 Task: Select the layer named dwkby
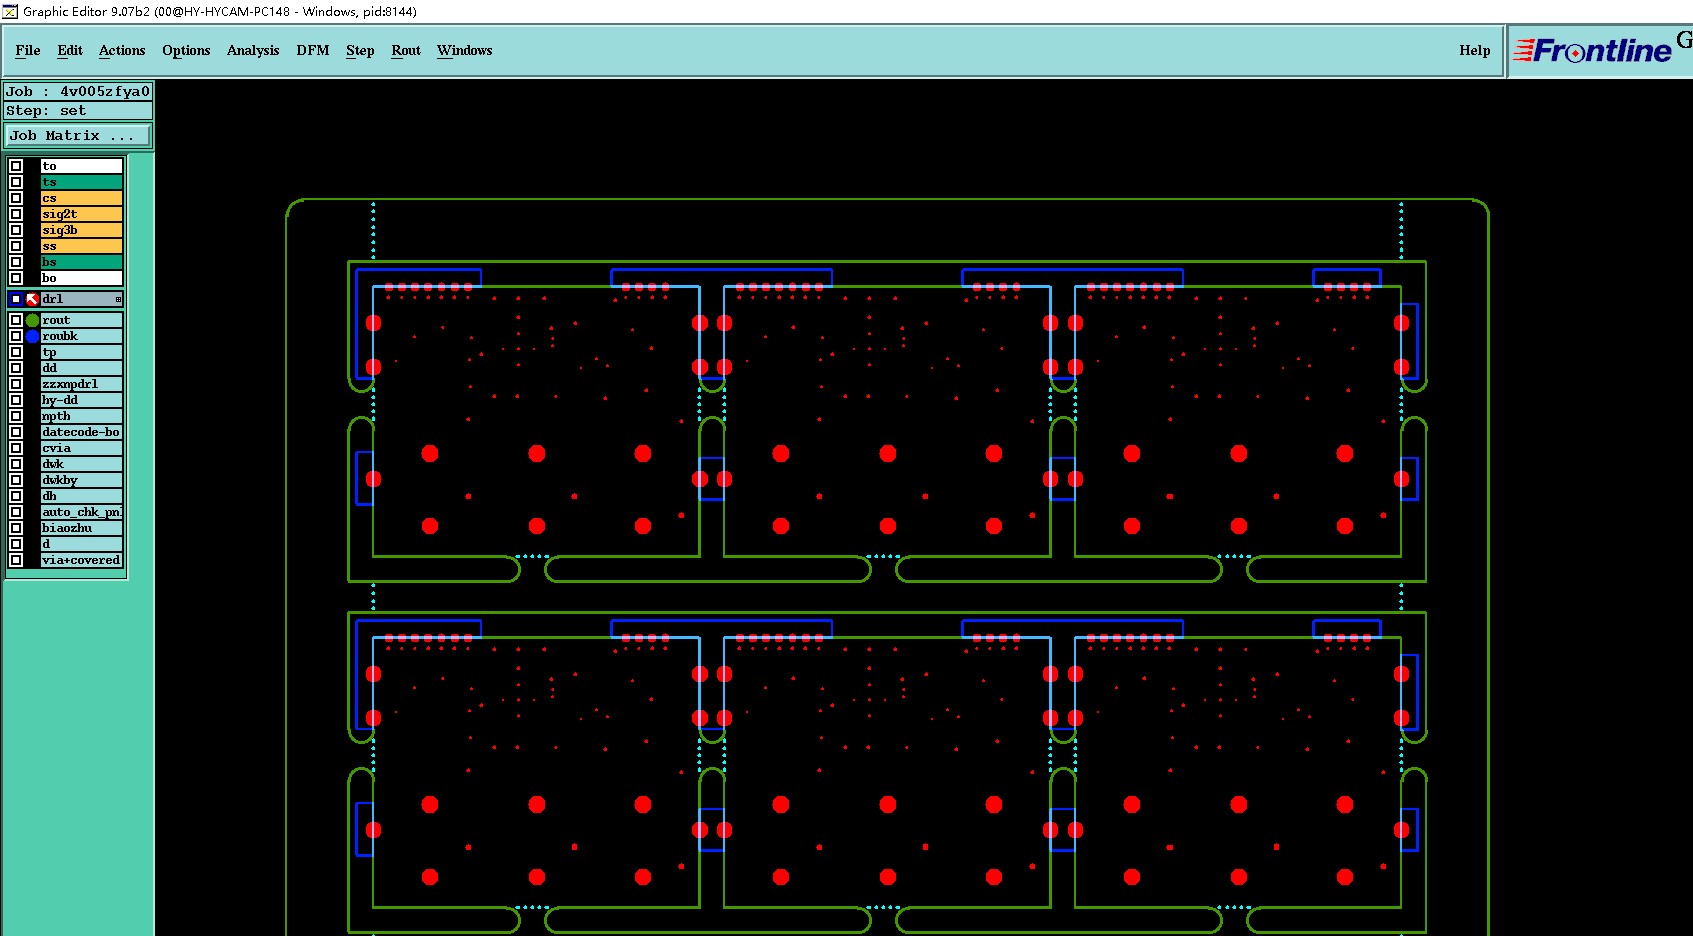81,480
